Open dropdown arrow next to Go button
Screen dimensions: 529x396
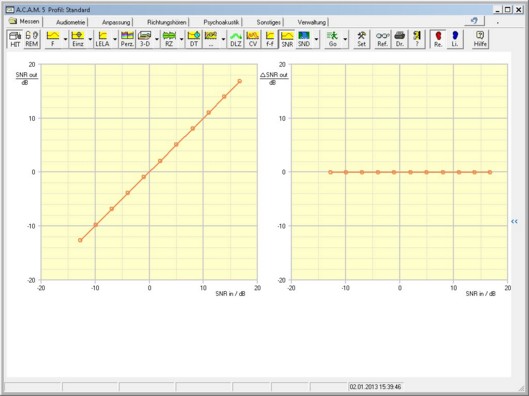345,39
